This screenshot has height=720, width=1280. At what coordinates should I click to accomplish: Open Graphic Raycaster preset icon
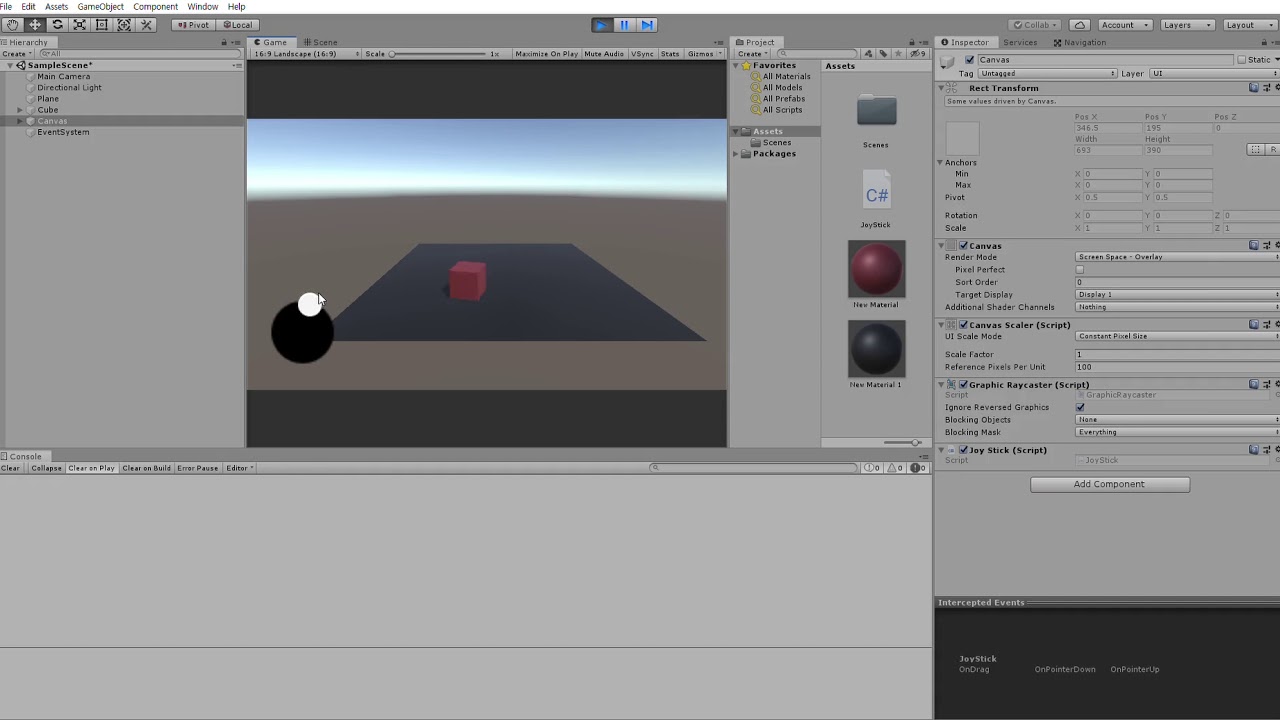(1266, 385)
